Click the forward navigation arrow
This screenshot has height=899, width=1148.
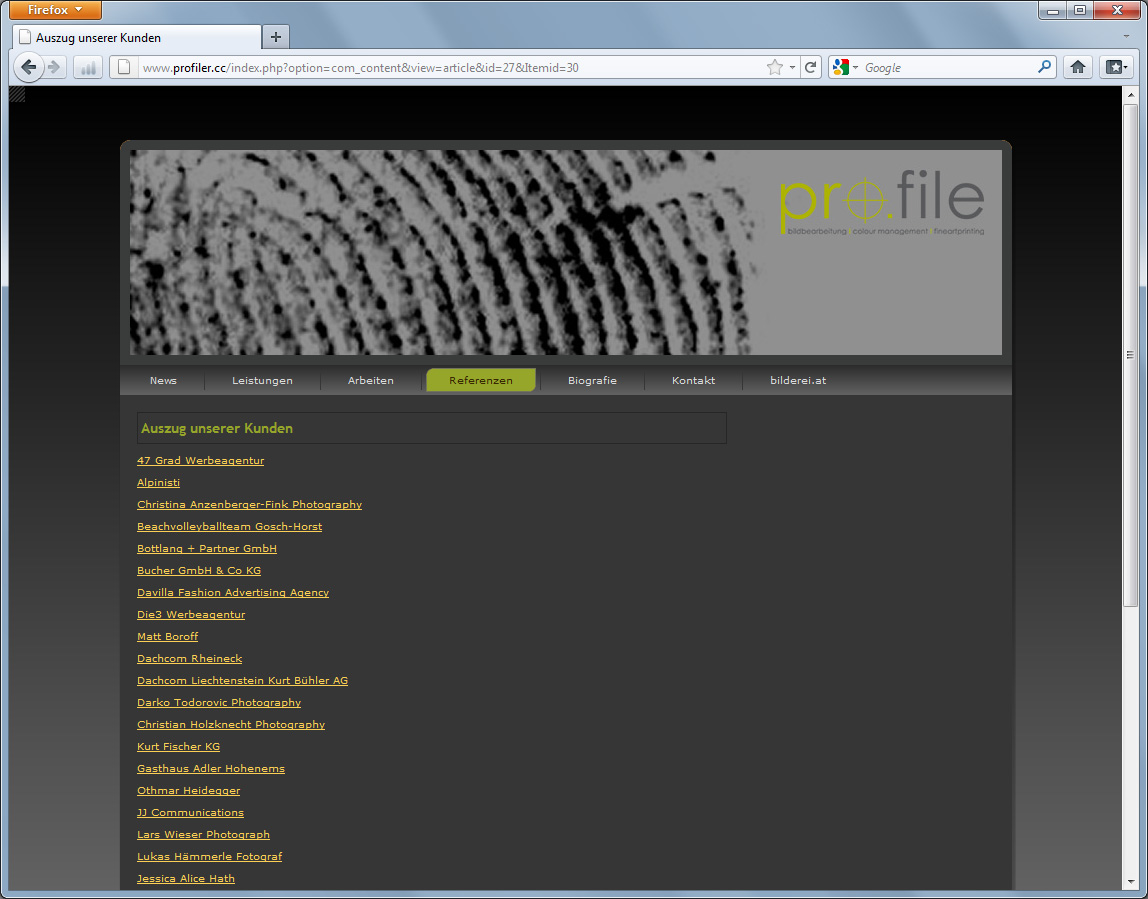(x=54, y=67)
